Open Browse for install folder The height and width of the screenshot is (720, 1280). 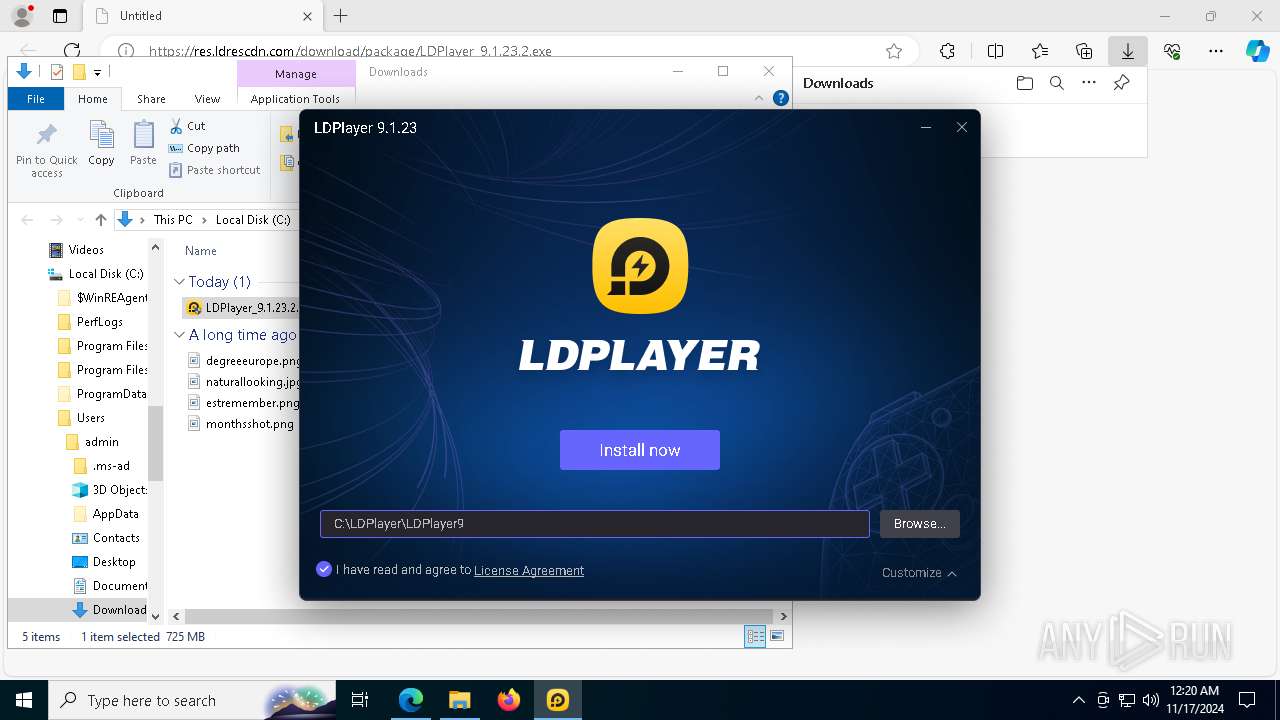click(919, 524)
